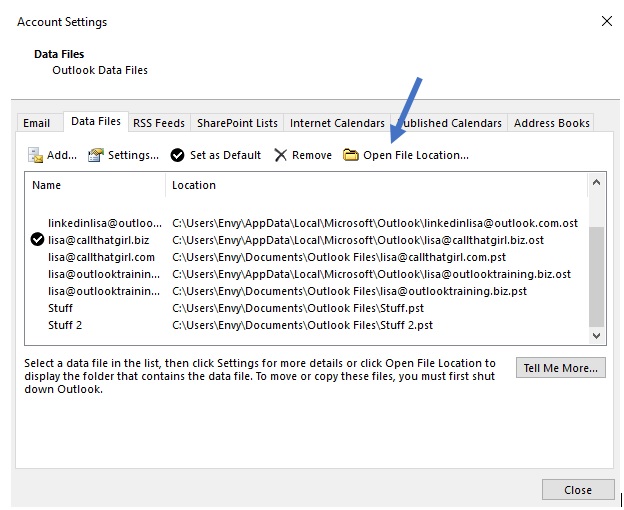Select the lisa@callthatgirl.biz data file
This screenshot has width=624, height=510.
coord(98,240)
